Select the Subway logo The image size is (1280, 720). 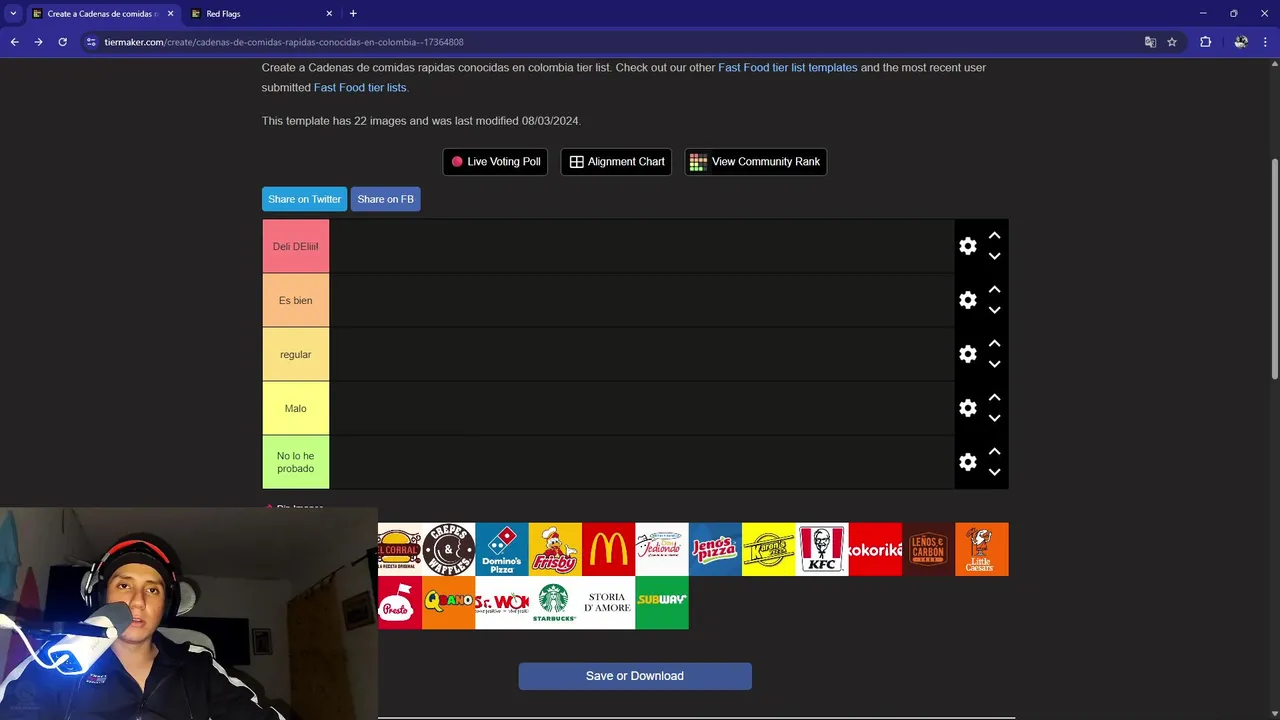(662, 603)
